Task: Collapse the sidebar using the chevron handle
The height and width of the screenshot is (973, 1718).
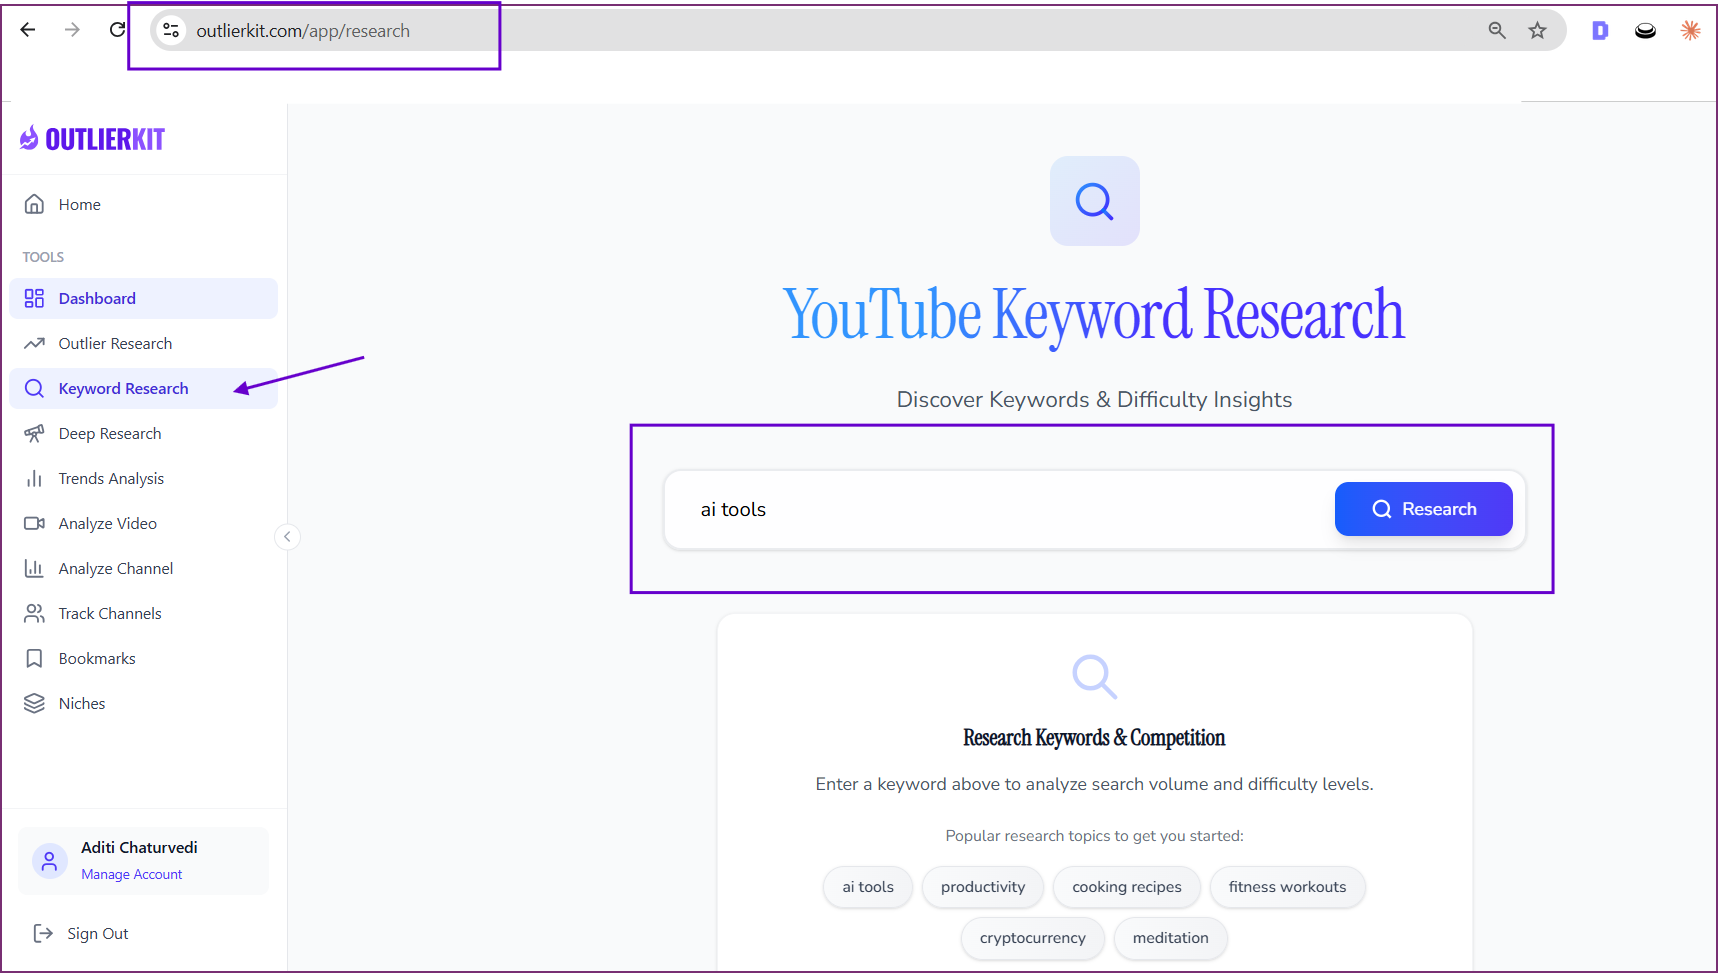Action: pyautogui.click(x=287, y=537)
